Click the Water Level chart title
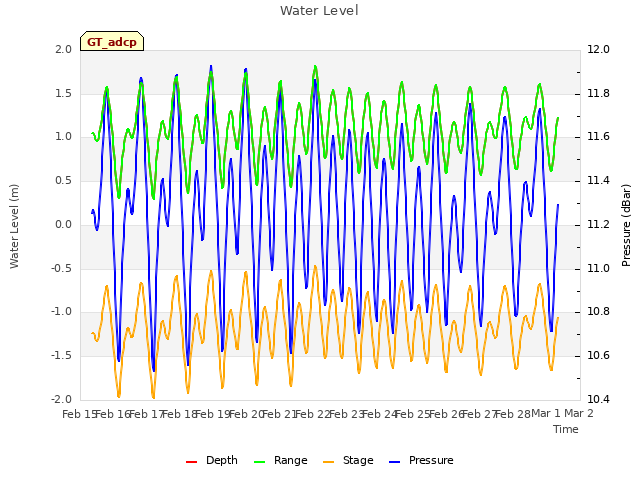 (x=319, y=10)
